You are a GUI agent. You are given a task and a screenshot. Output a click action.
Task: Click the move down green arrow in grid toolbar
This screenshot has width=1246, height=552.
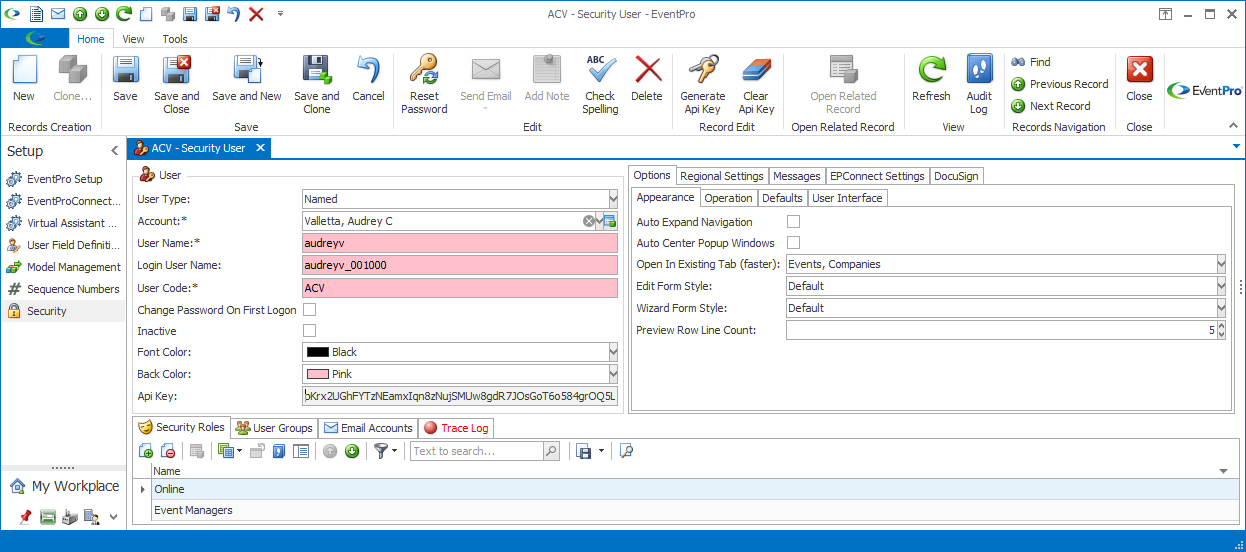coord(352,451)
